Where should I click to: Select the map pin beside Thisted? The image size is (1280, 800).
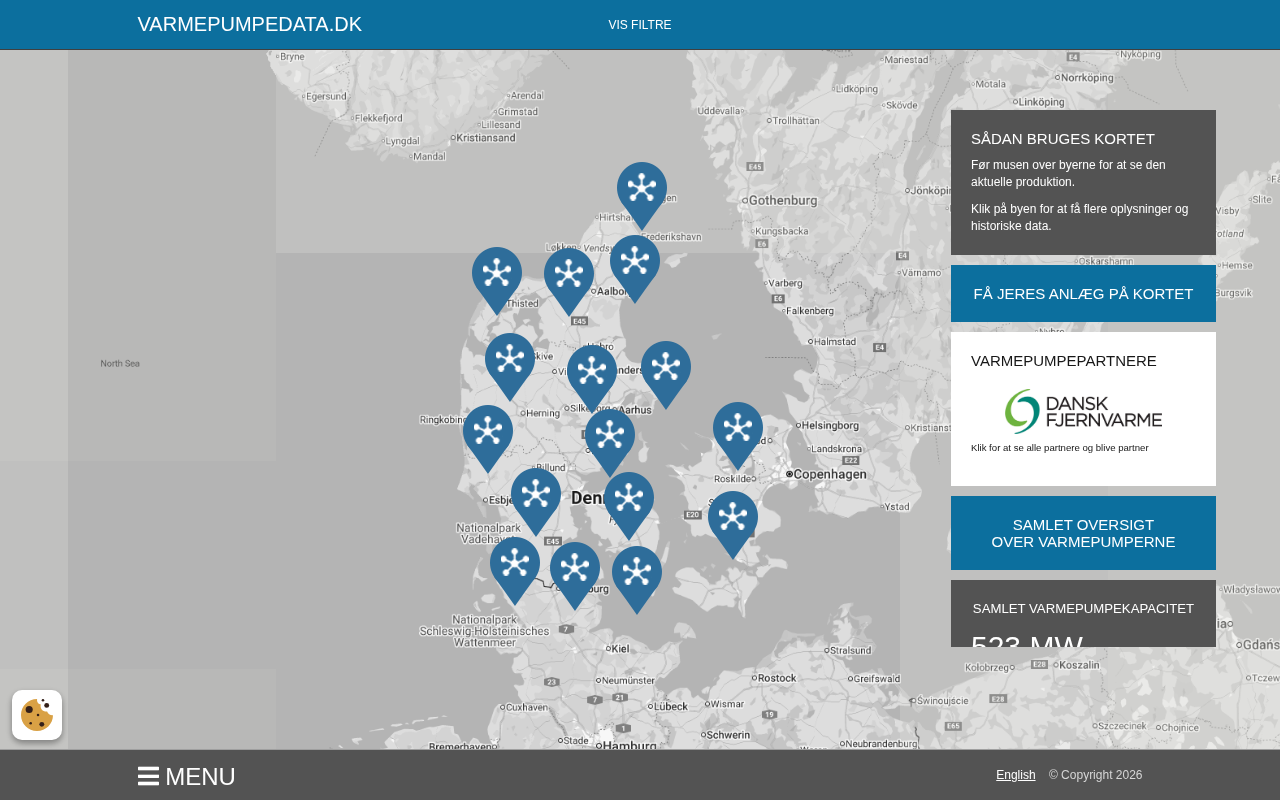[x=497, y=275]
